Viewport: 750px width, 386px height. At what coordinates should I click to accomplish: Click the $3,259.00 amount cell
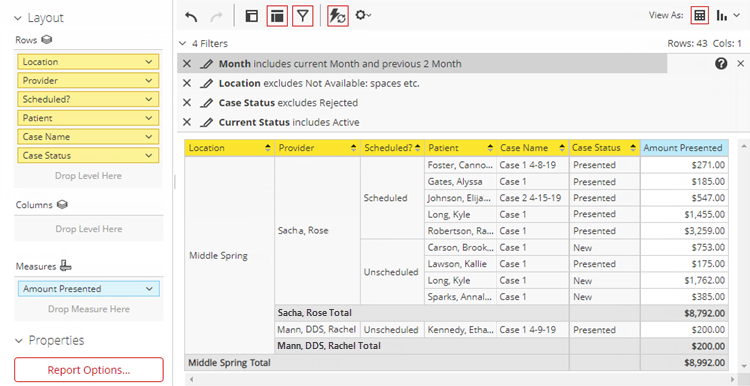pos(684,231)
